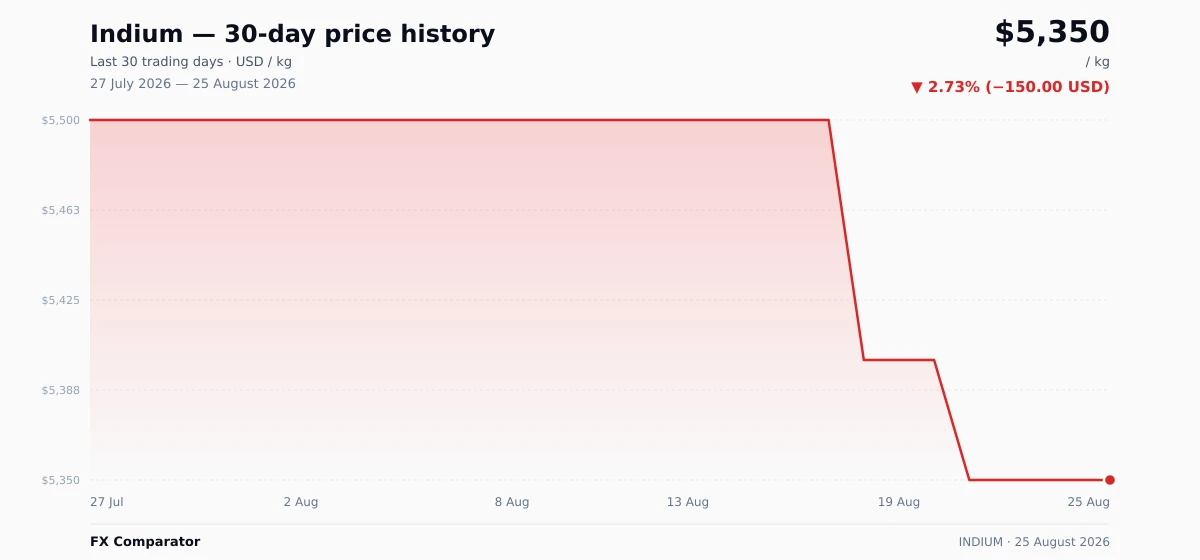Image resolution: width=1200 pixels, height=560 pixels.
Task: Click the $5,350 y-axis label
Action: click(61, 480)
